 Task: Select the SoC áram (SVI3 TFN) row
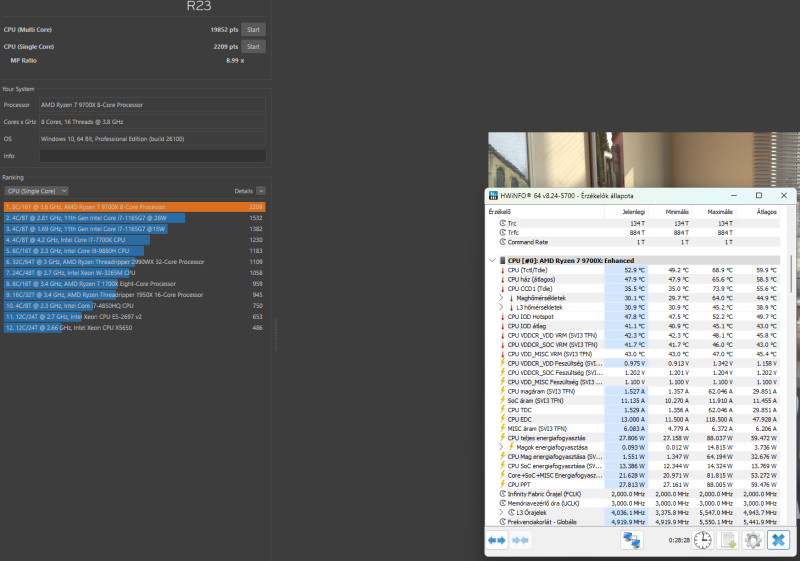634,400
